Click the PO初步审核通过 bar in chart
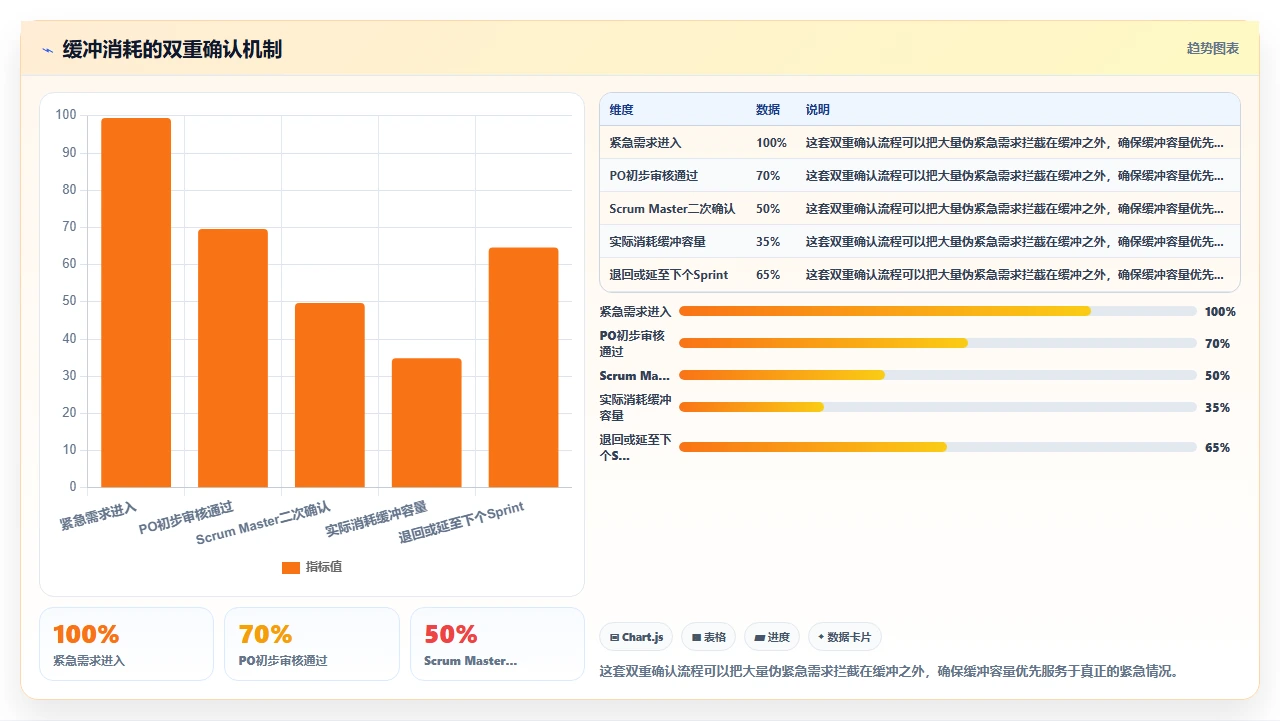The width and height of the screenshot is (1280, 721). [x=233, y=358]
